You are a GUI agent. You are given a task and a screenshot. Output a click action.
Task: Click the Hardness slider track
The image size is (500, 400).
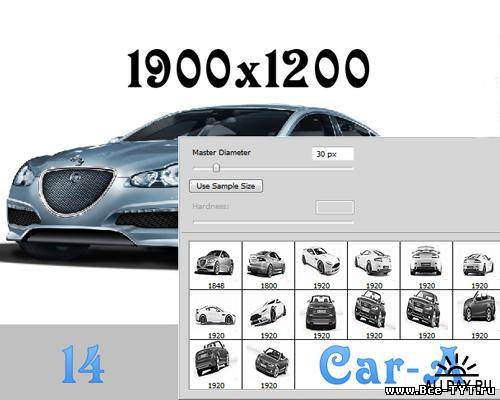[x=273, y=221]
